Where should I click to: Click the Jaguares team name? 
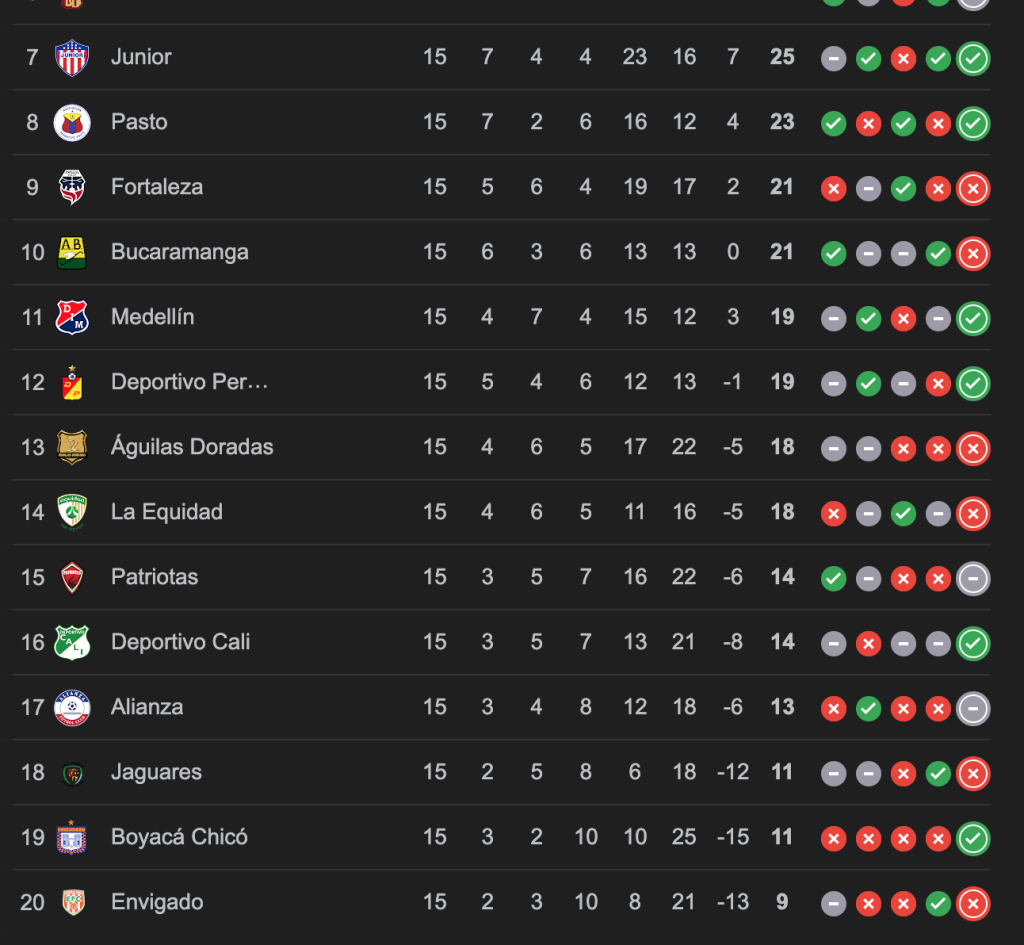156,773
